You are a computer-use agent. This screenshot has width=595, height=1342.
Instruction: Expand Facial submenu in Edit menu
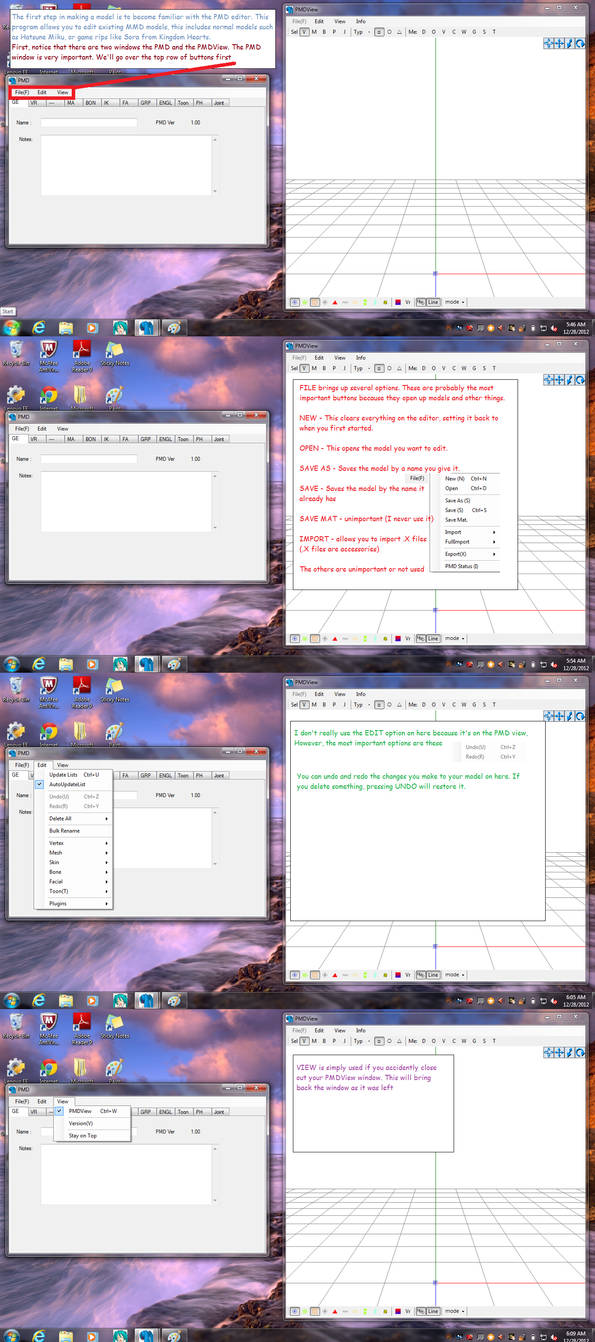pyautogui.click(x=74, y=882)
